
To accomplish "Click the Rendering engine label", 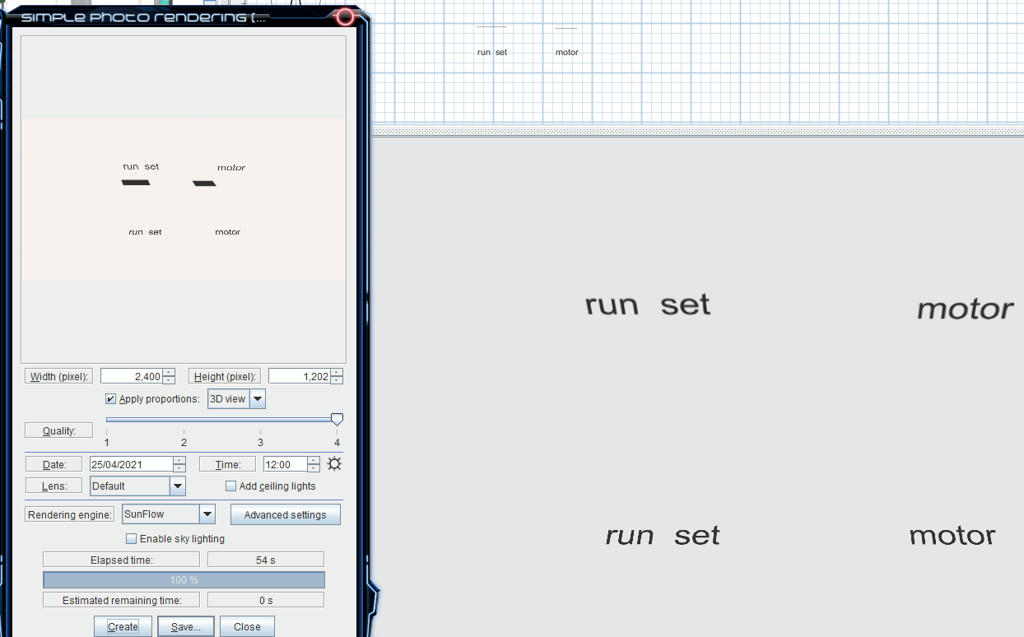I will (69, 515).
